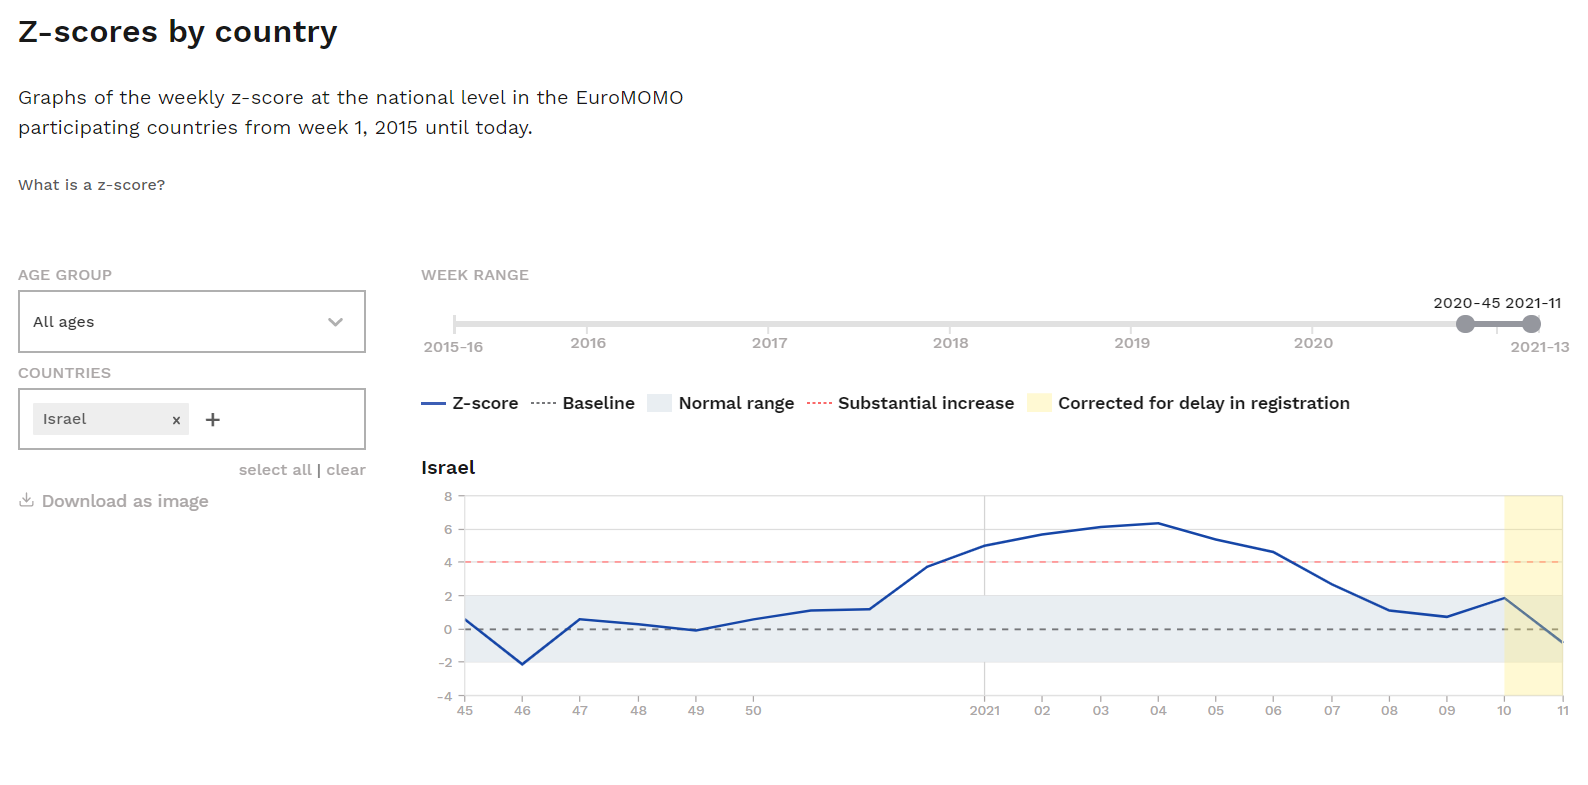Toggle the Z-score legend item
Image resolution: width=1588 pixels, height=785 pixels.
coord(470,403)
